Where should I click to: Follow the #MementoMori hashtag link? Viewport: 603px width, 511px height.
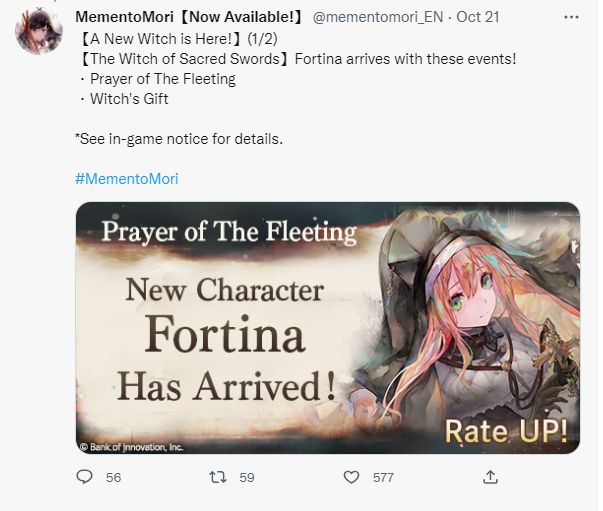[126, 179]
